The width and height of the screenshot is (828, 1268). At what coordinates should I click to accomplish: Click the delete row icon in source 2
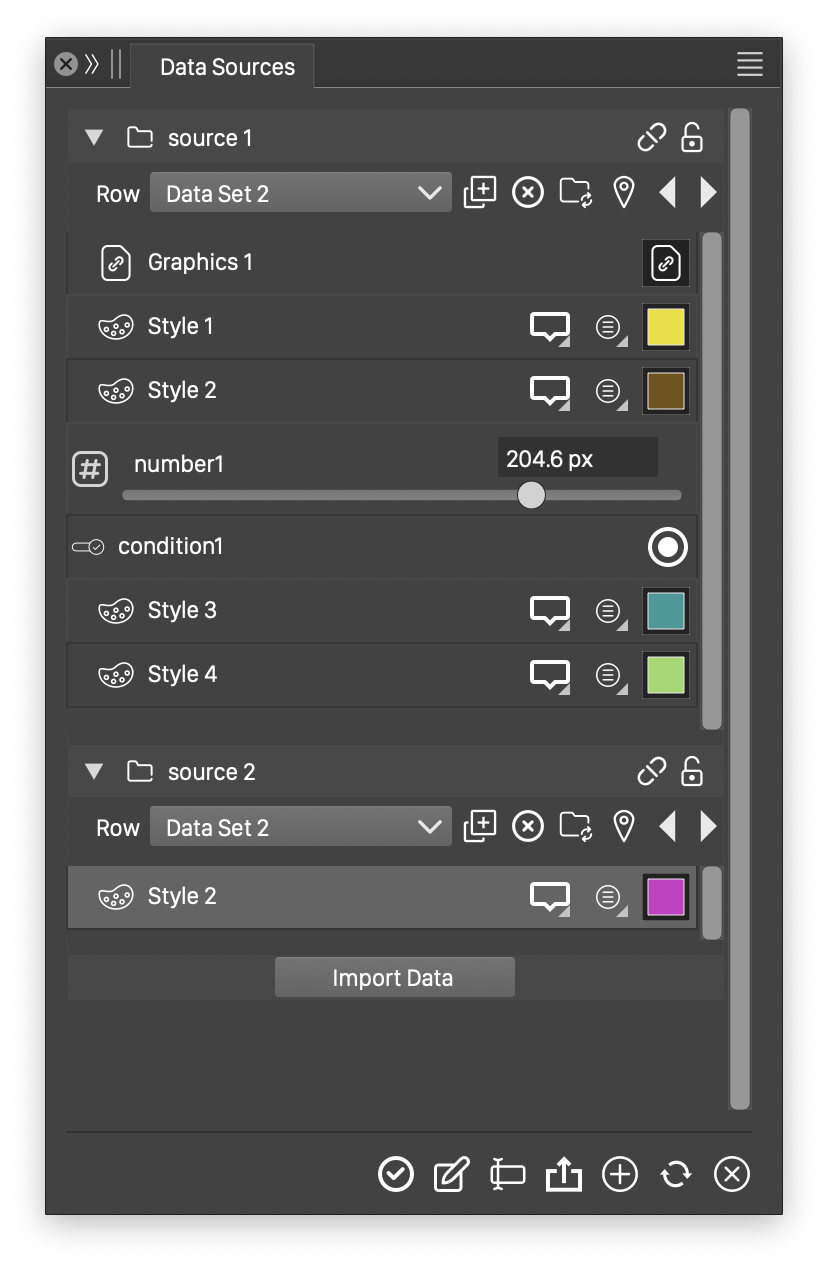[x=528, y=826]
